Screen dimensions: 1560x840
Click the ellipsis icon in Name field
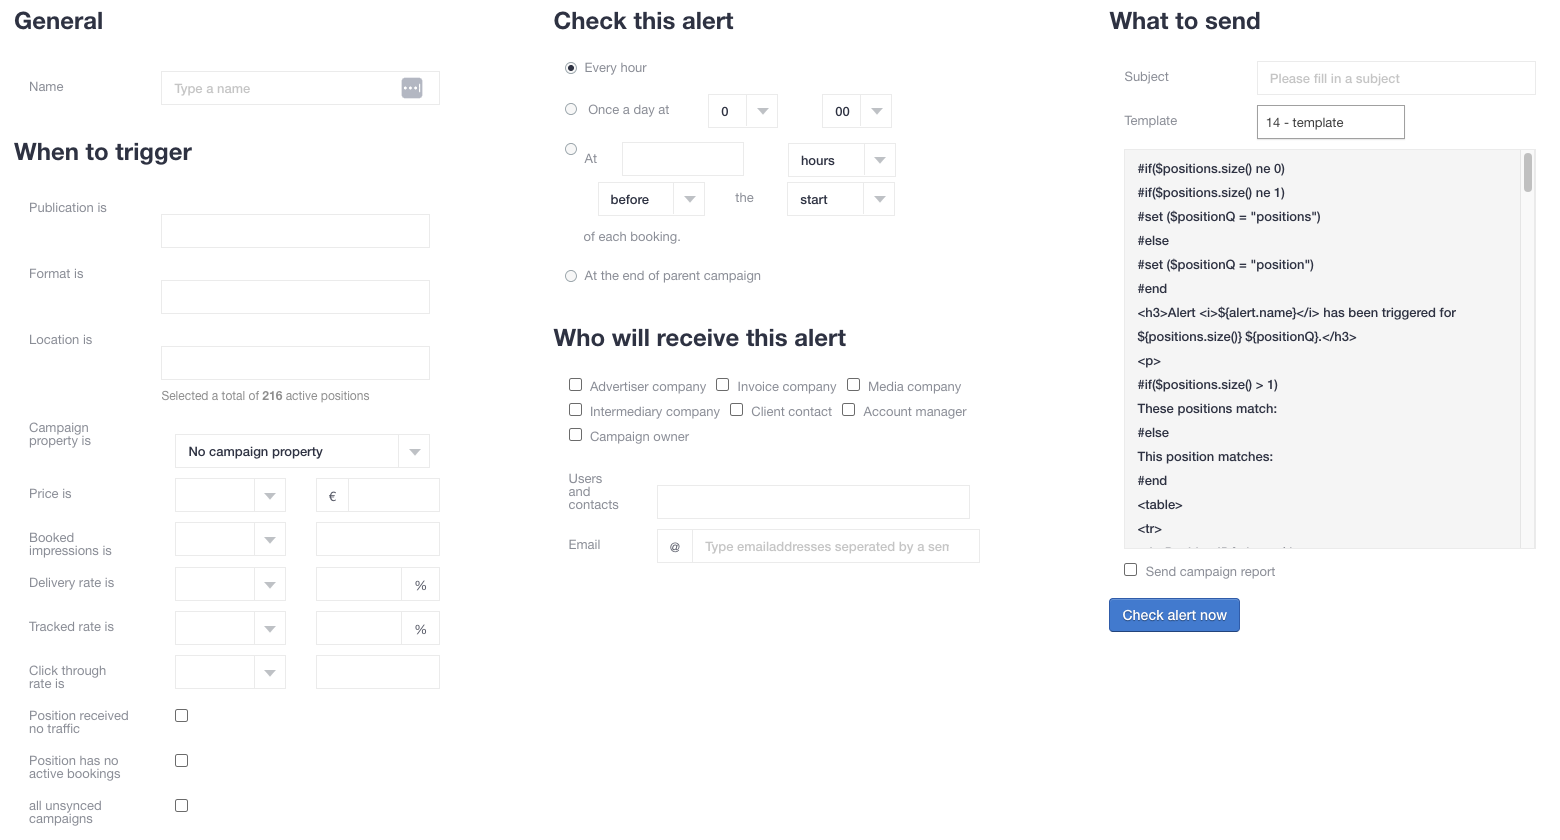coord(412,88)
